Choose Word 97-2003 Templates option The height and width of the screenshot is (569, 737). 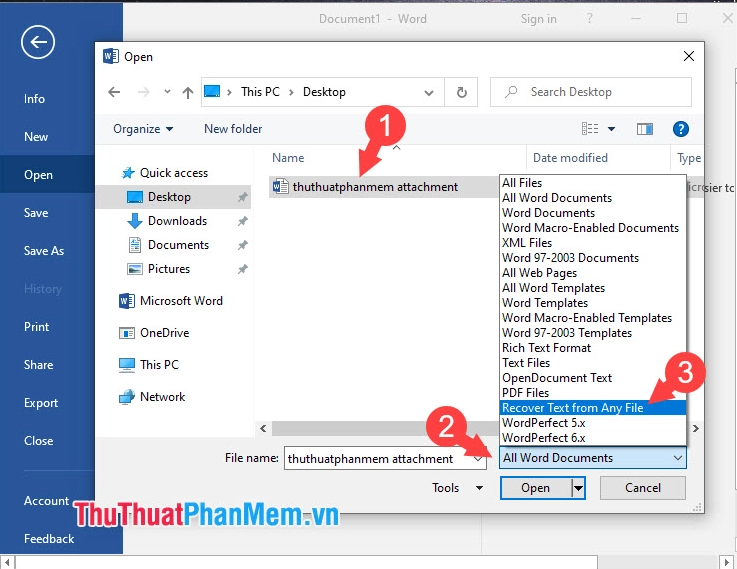pos(592,333)
